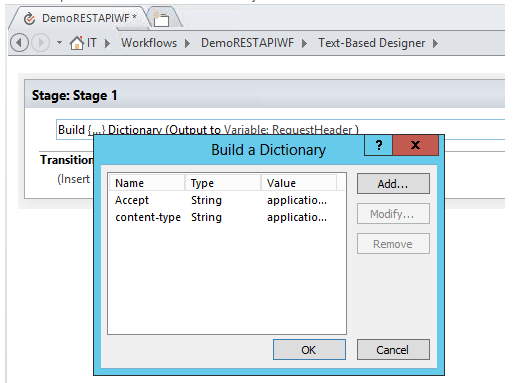517x383 pixels.
Task: Click the back navigation arrow icon
Action: coord(19,43)
